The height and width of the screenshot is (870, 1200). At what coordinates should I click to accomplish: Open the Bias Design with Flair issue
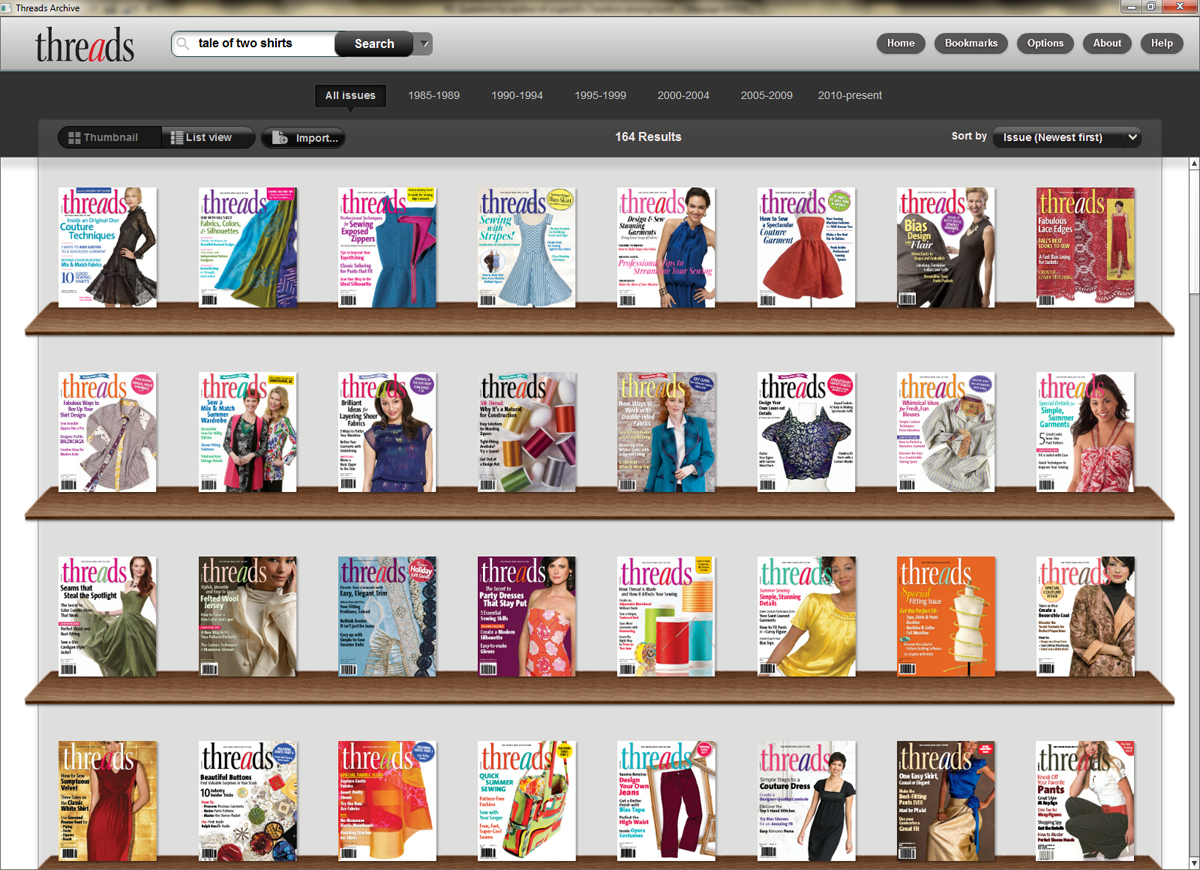[946, 247]
